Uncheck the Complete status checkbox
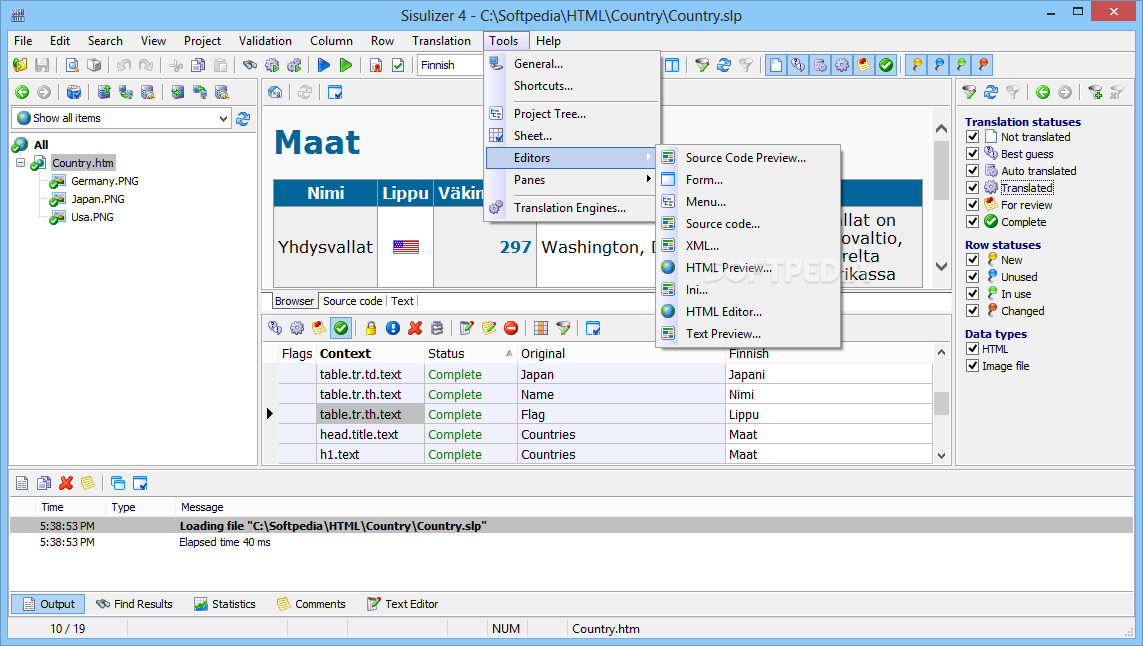The image size is (1143, 646). [972, 222]
